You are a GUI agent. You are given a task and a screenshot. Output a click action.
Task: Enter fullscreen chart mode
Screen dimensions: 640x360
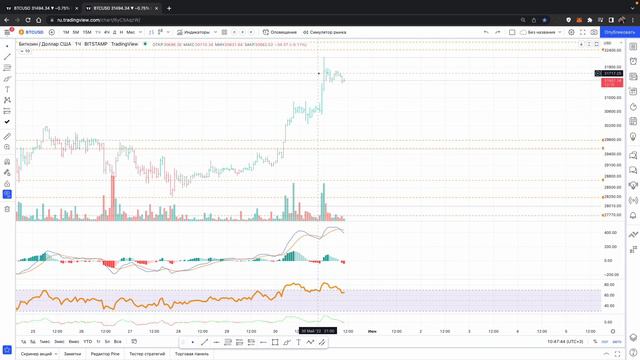click(582, 32)
